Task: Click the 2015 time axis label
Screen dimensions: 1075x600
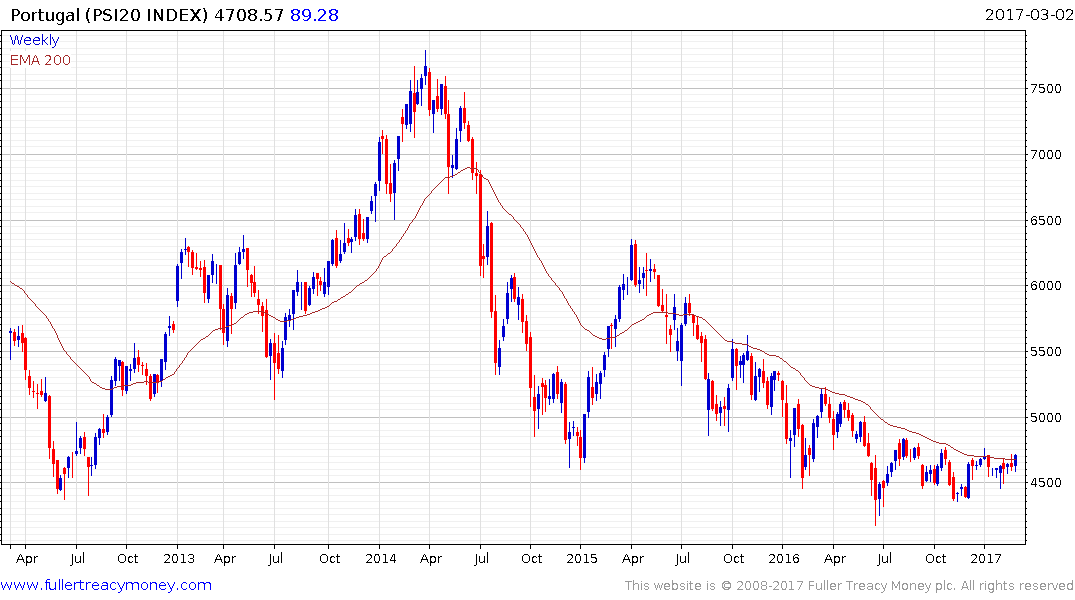Action: coord(582,559)
